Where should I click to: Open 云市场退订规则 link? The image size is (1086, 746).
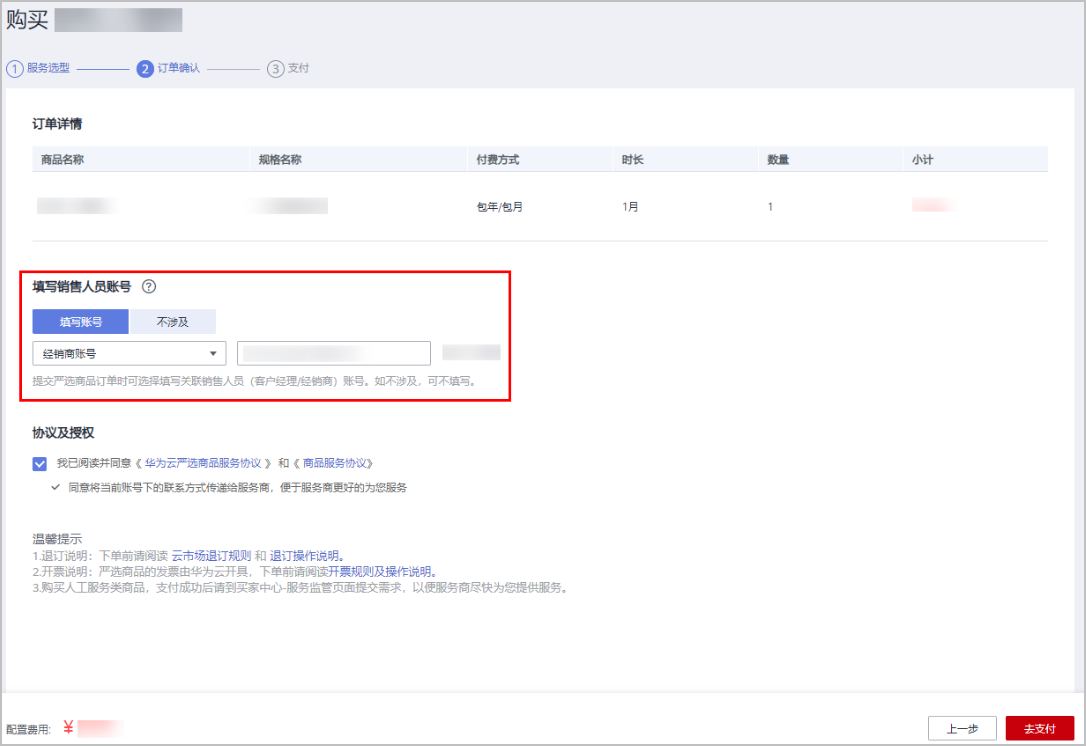pyautogui.click(x=211, y=556)
